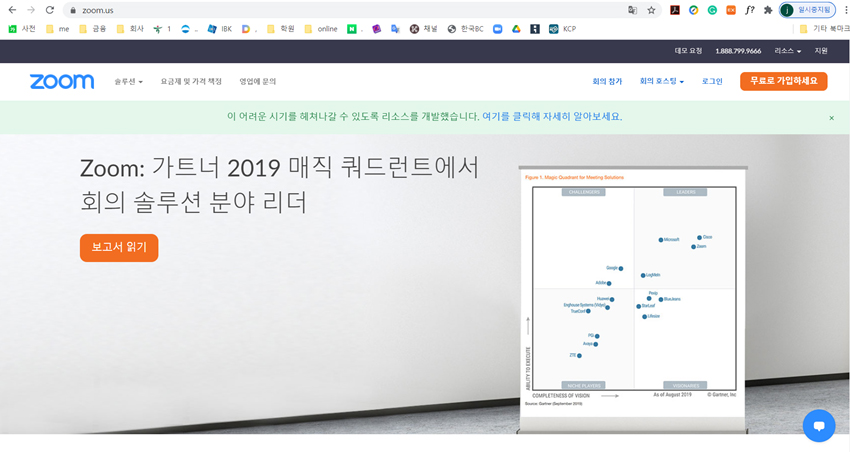Open the 채널 bookmark

(x=423, y=29)
